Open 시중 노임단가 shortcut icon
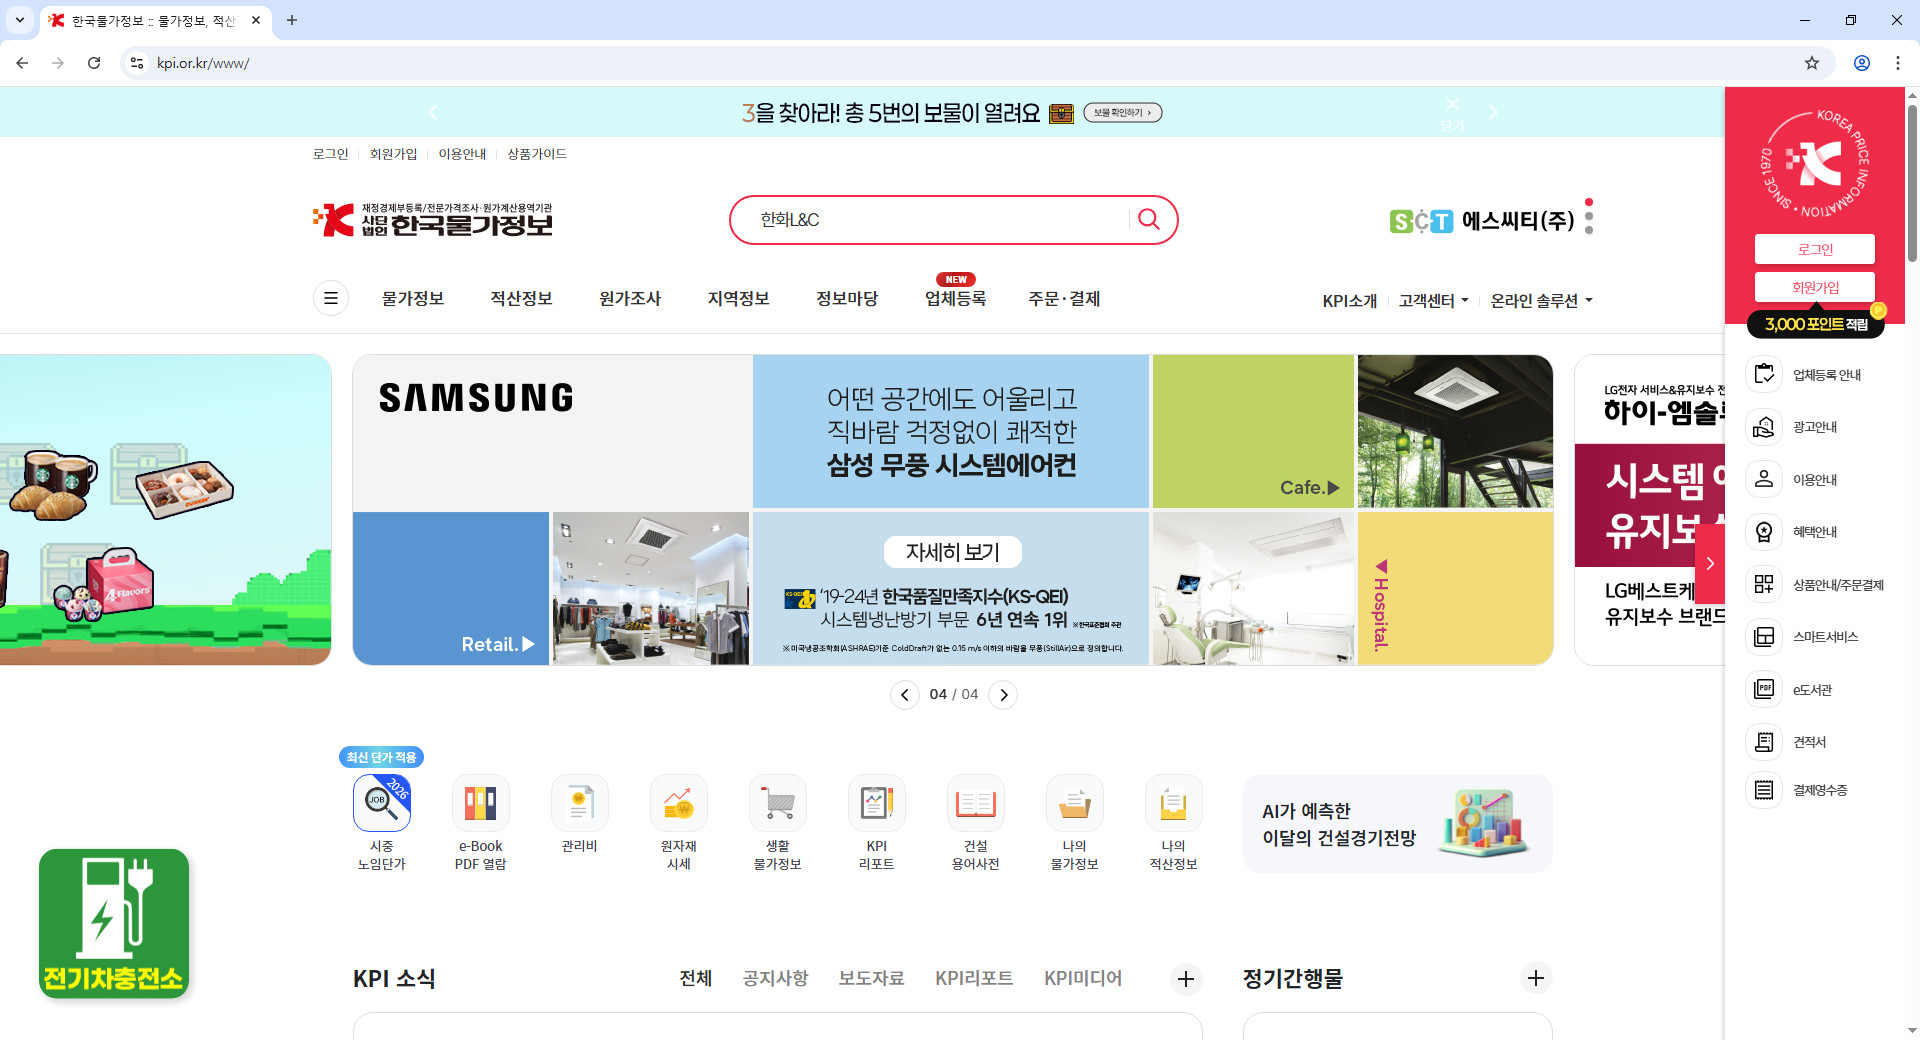Screen dimensions: 1920x1040 382,803
